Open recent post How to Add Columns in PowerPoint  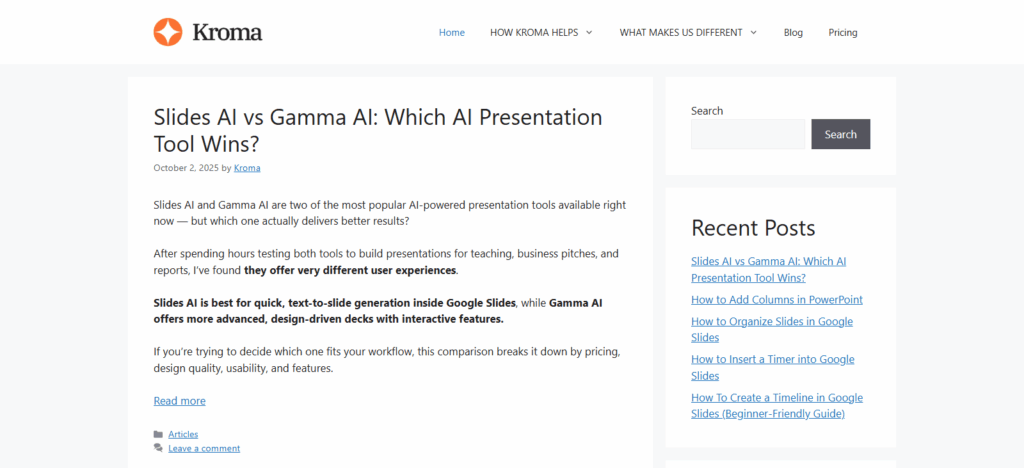coord(776,299)
